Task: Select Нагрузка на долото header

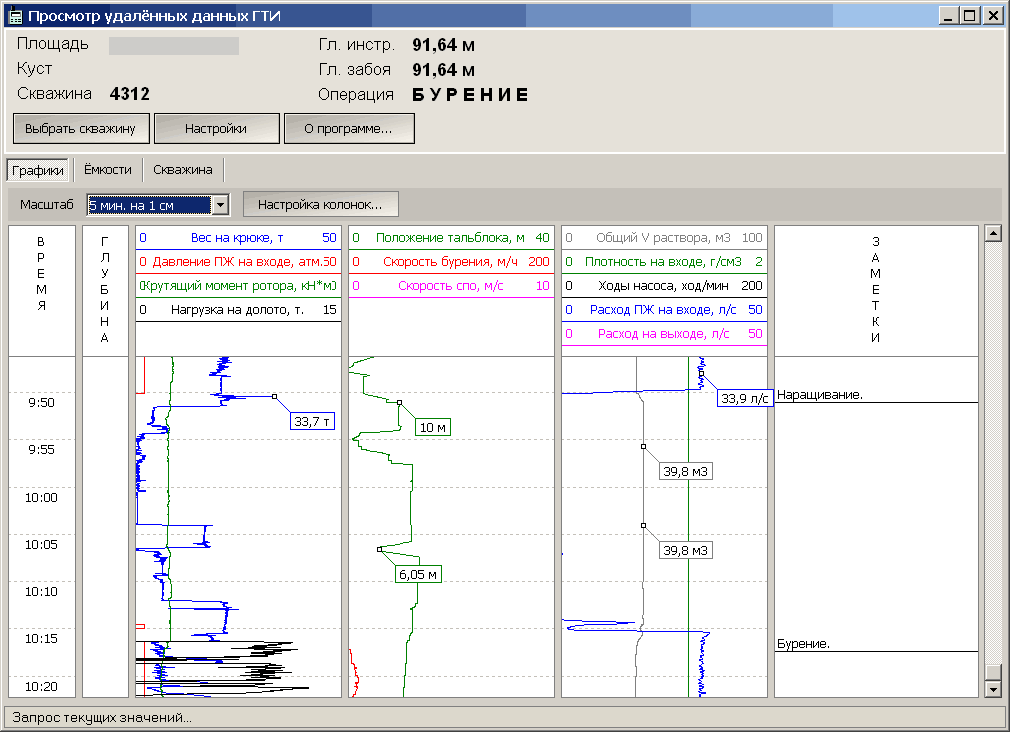Action: (x=238, y=309)
